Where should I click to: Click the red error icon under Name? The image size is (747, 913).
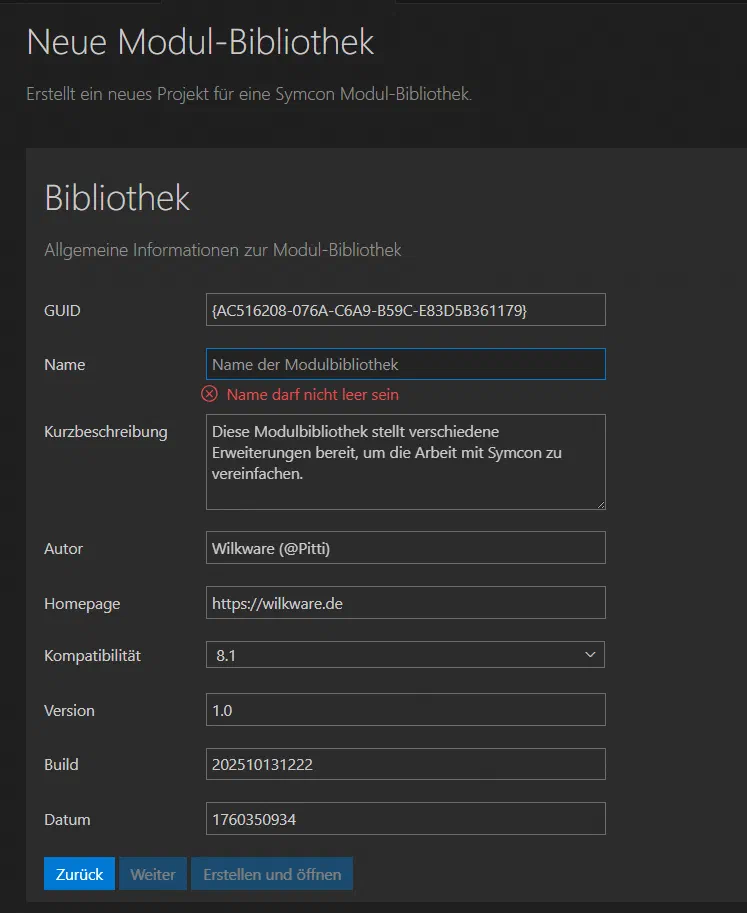click(x=210, y=394)
